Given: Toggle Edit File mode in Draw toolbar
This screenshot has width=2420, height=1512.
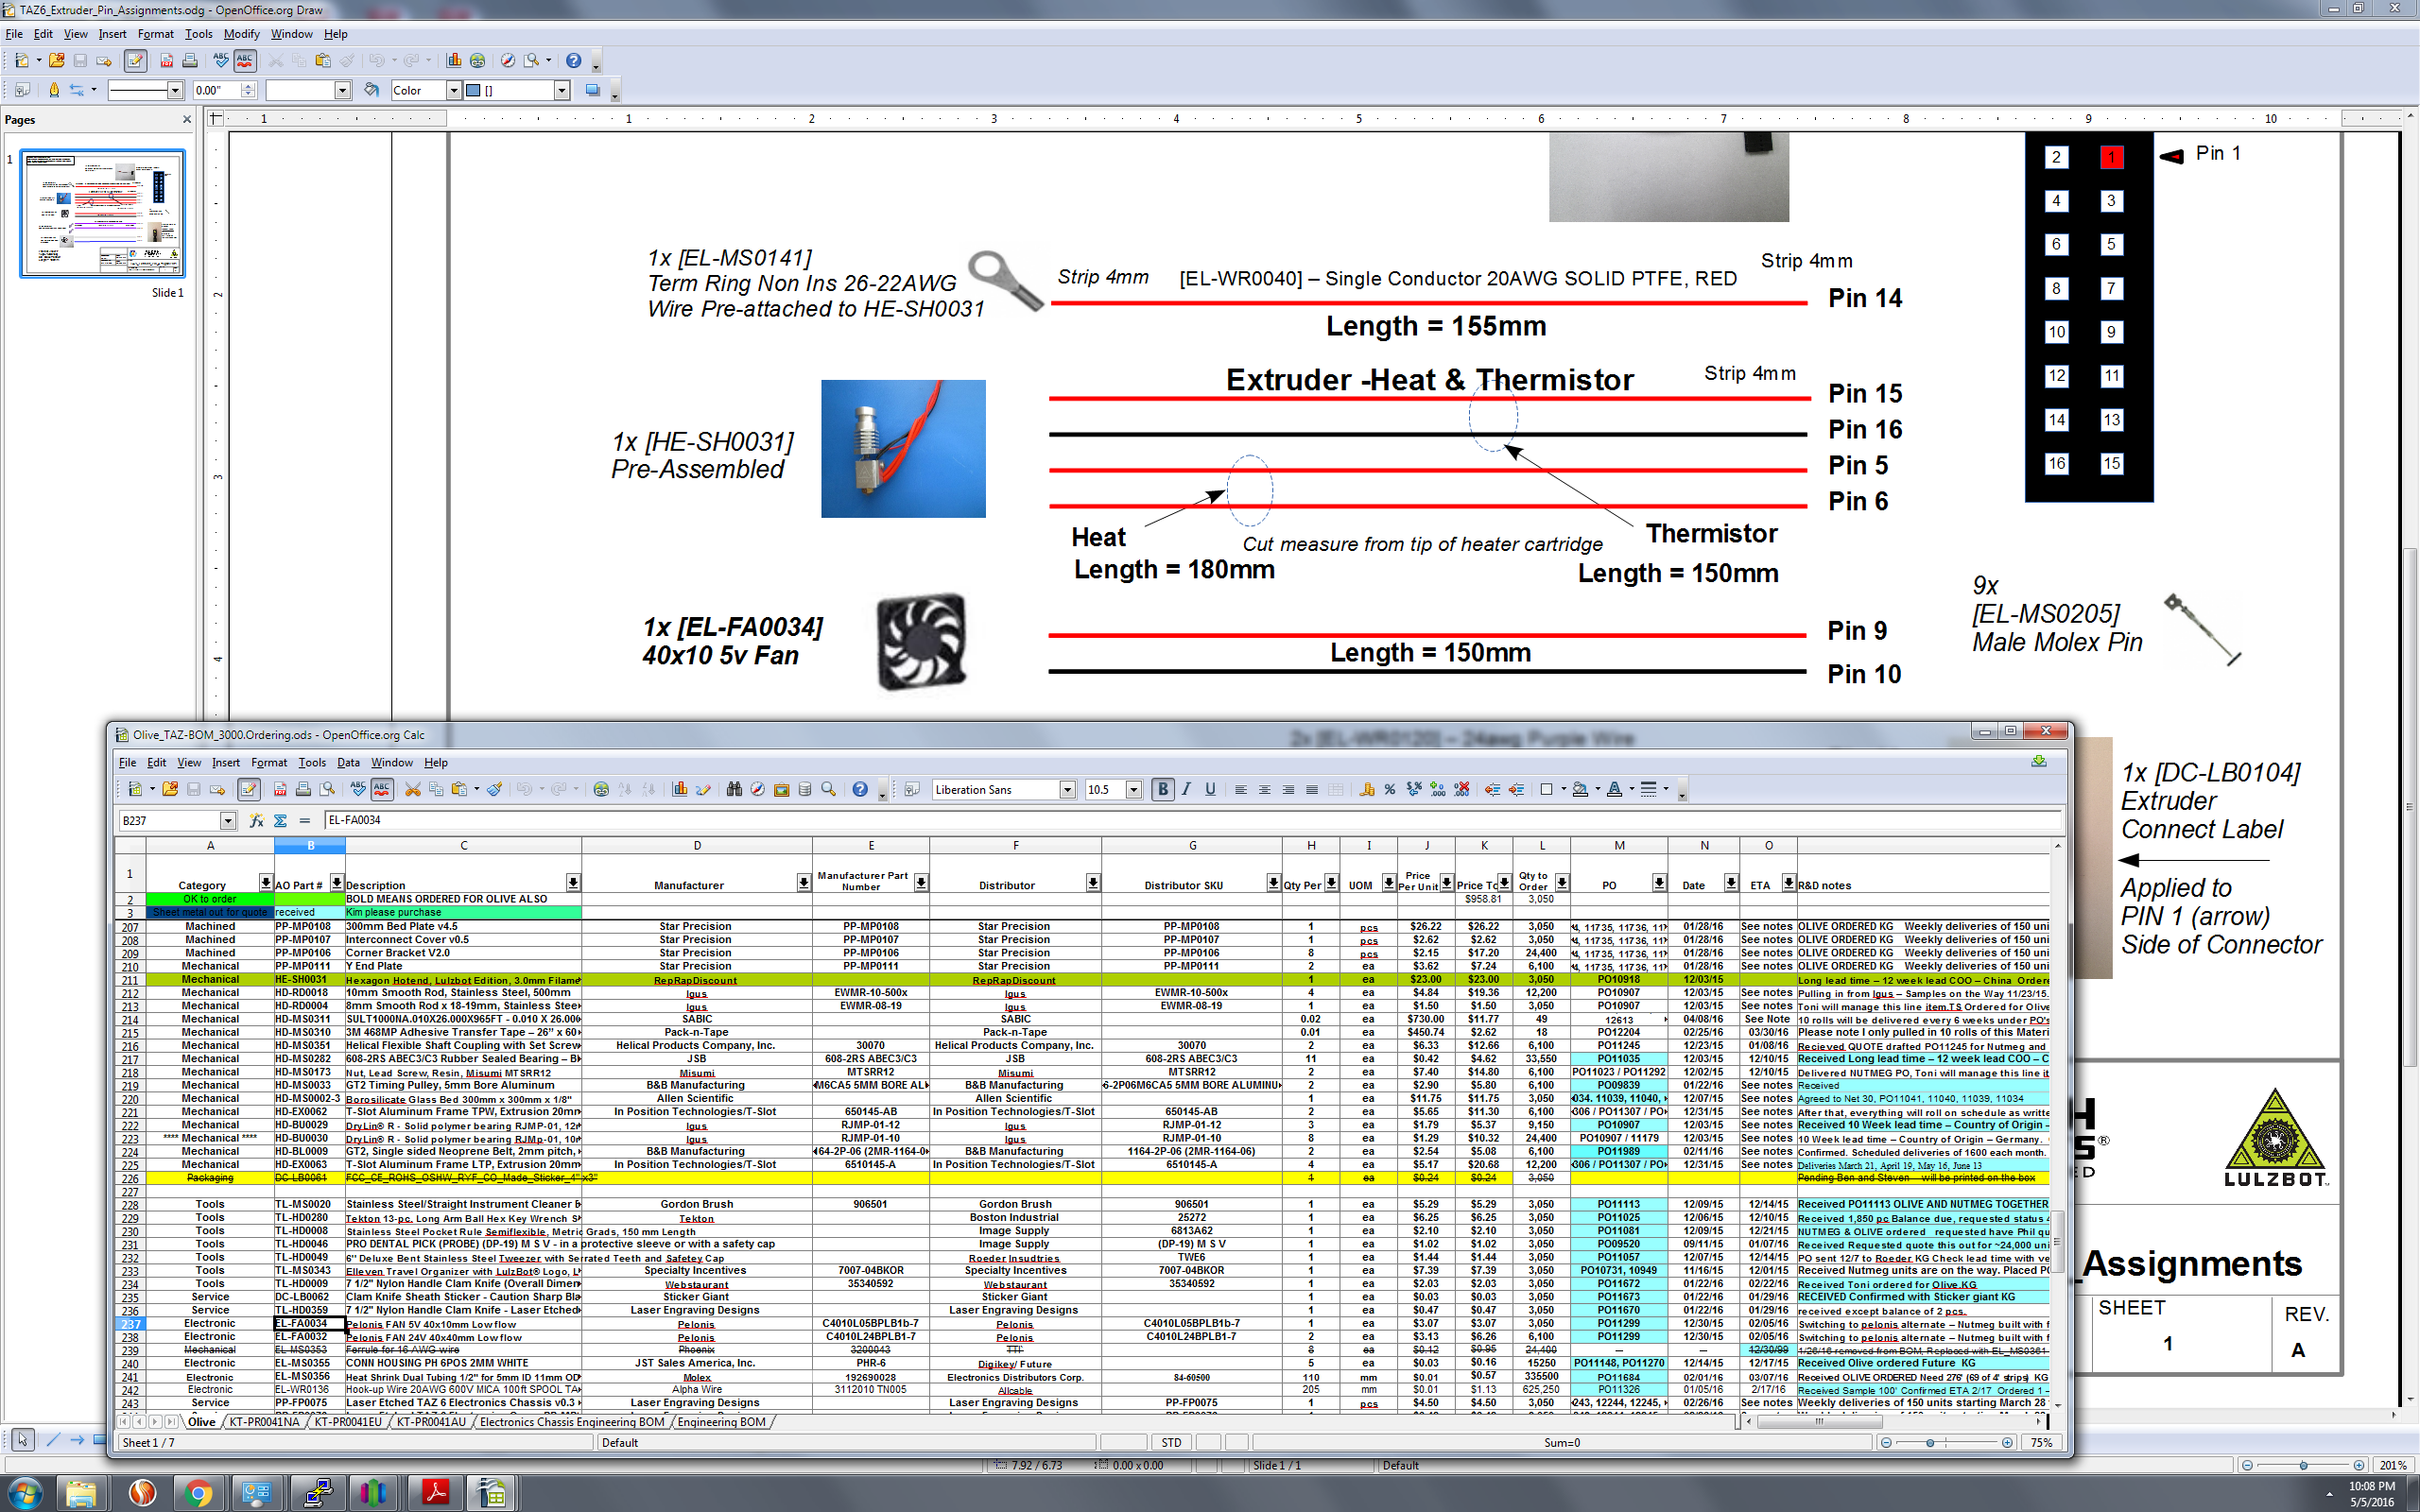Looking at the screenshot, I should click(x=135, y=61).
